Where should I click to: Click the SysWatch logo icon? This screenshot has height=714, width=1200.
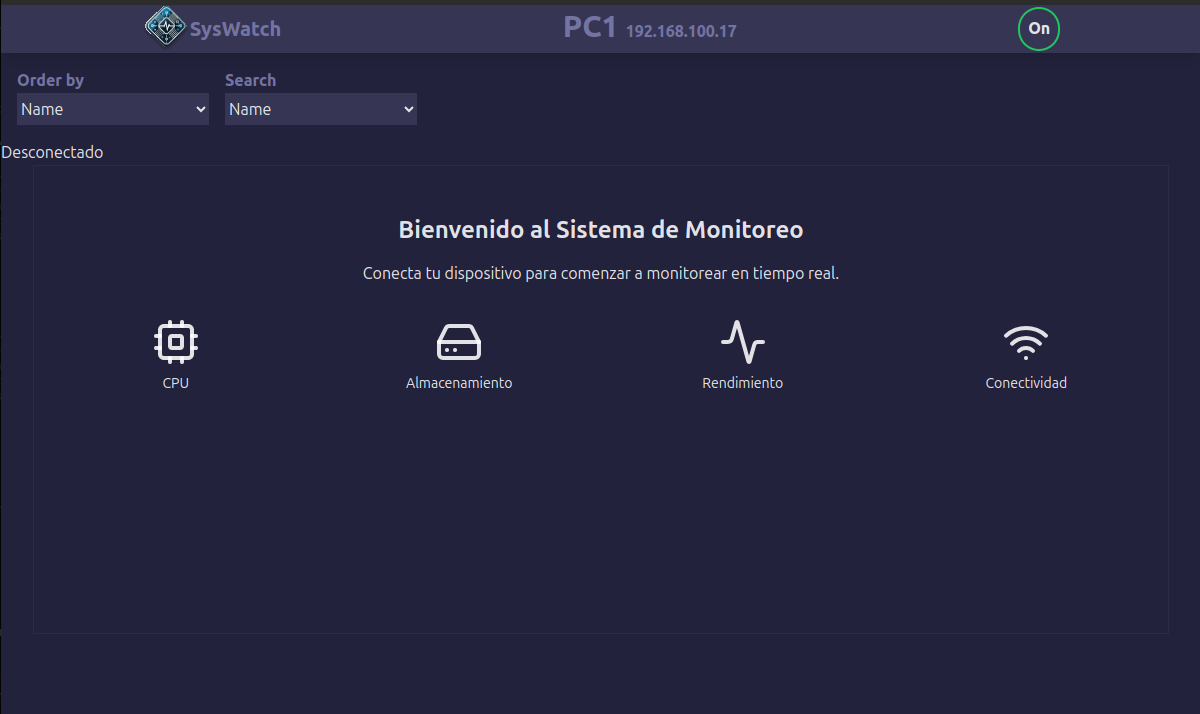tap(165, 28)
